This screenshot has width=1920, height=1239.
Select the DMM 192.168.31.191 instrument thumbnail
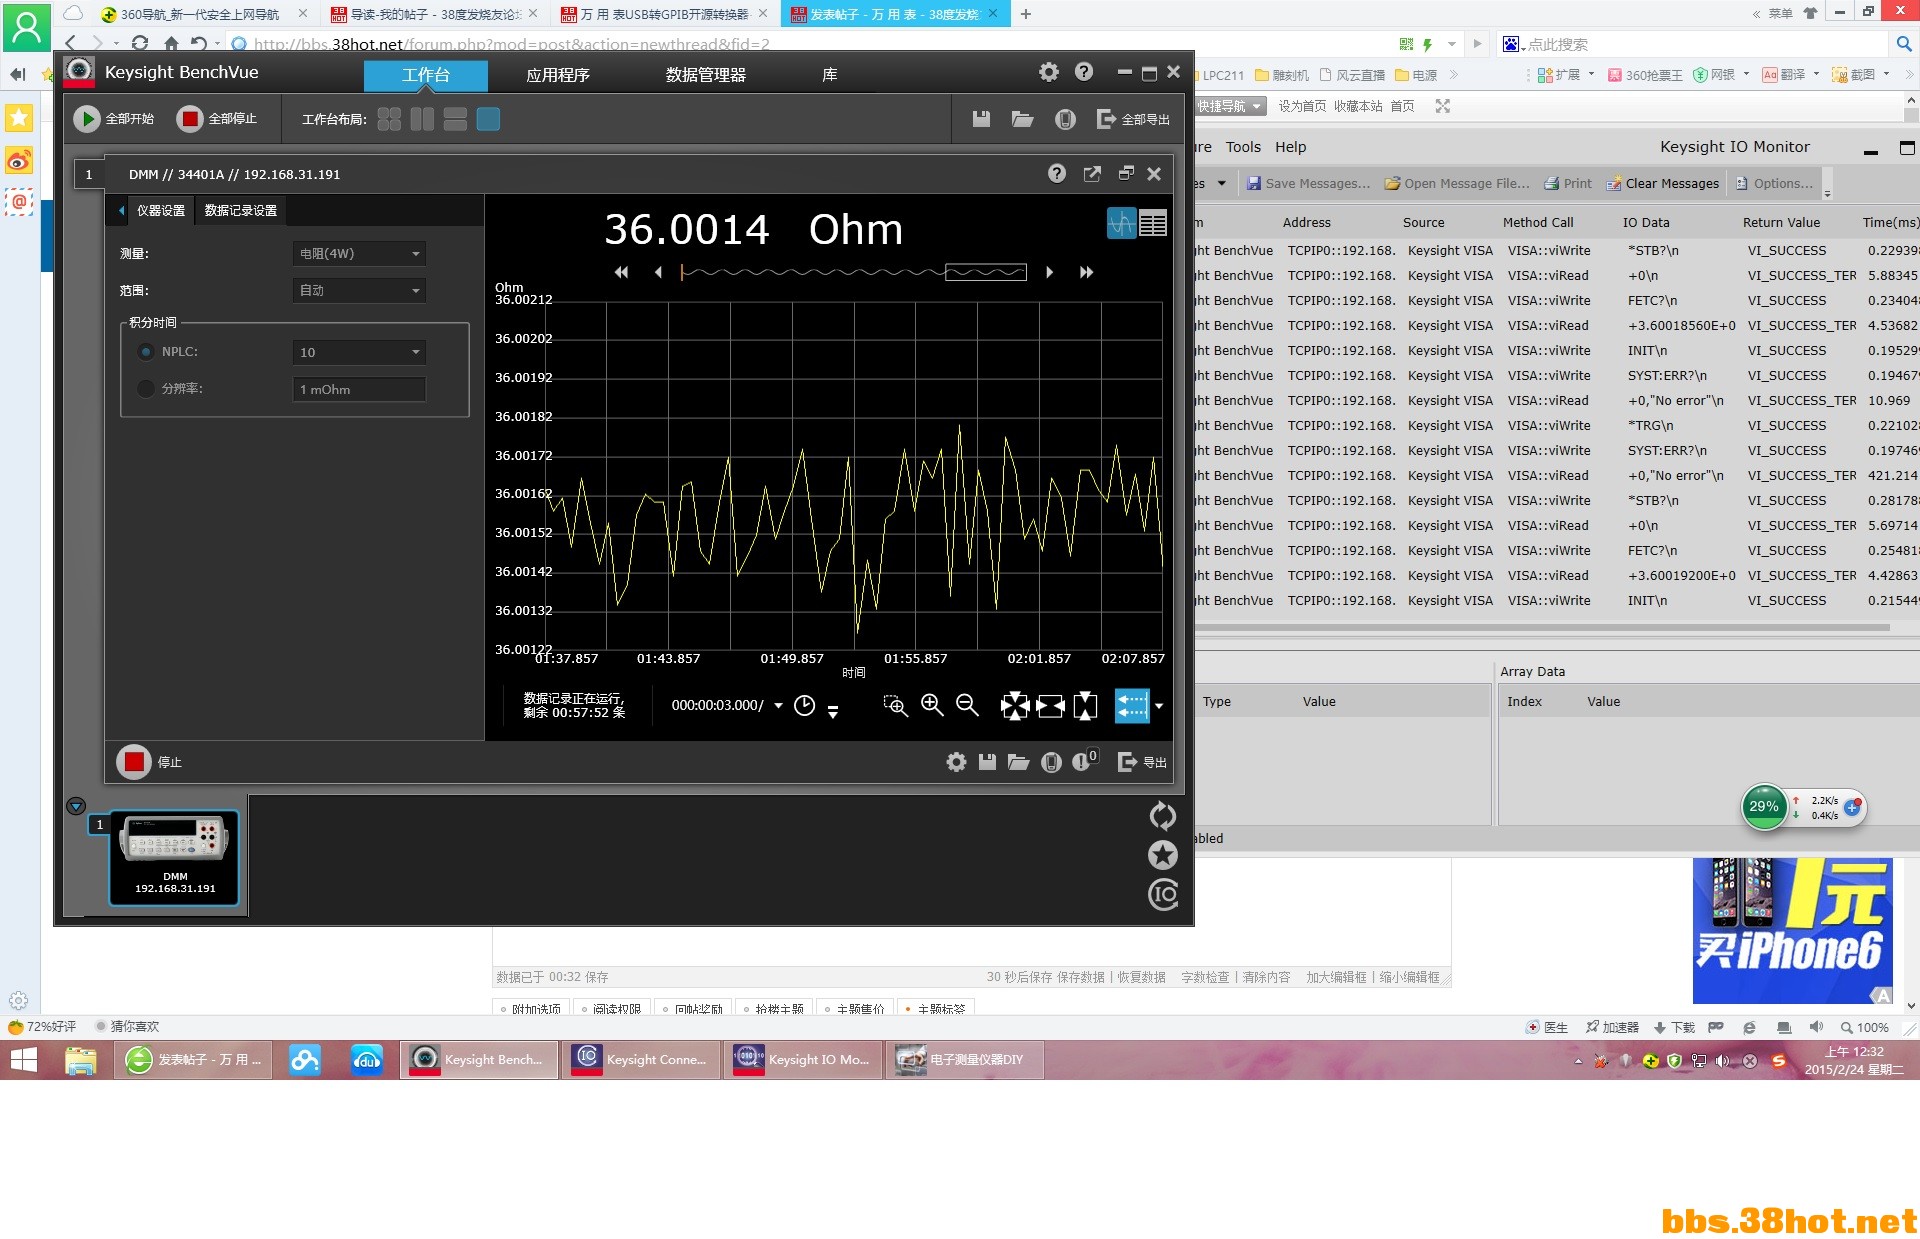pyautogui.click(x=175, y=857)
